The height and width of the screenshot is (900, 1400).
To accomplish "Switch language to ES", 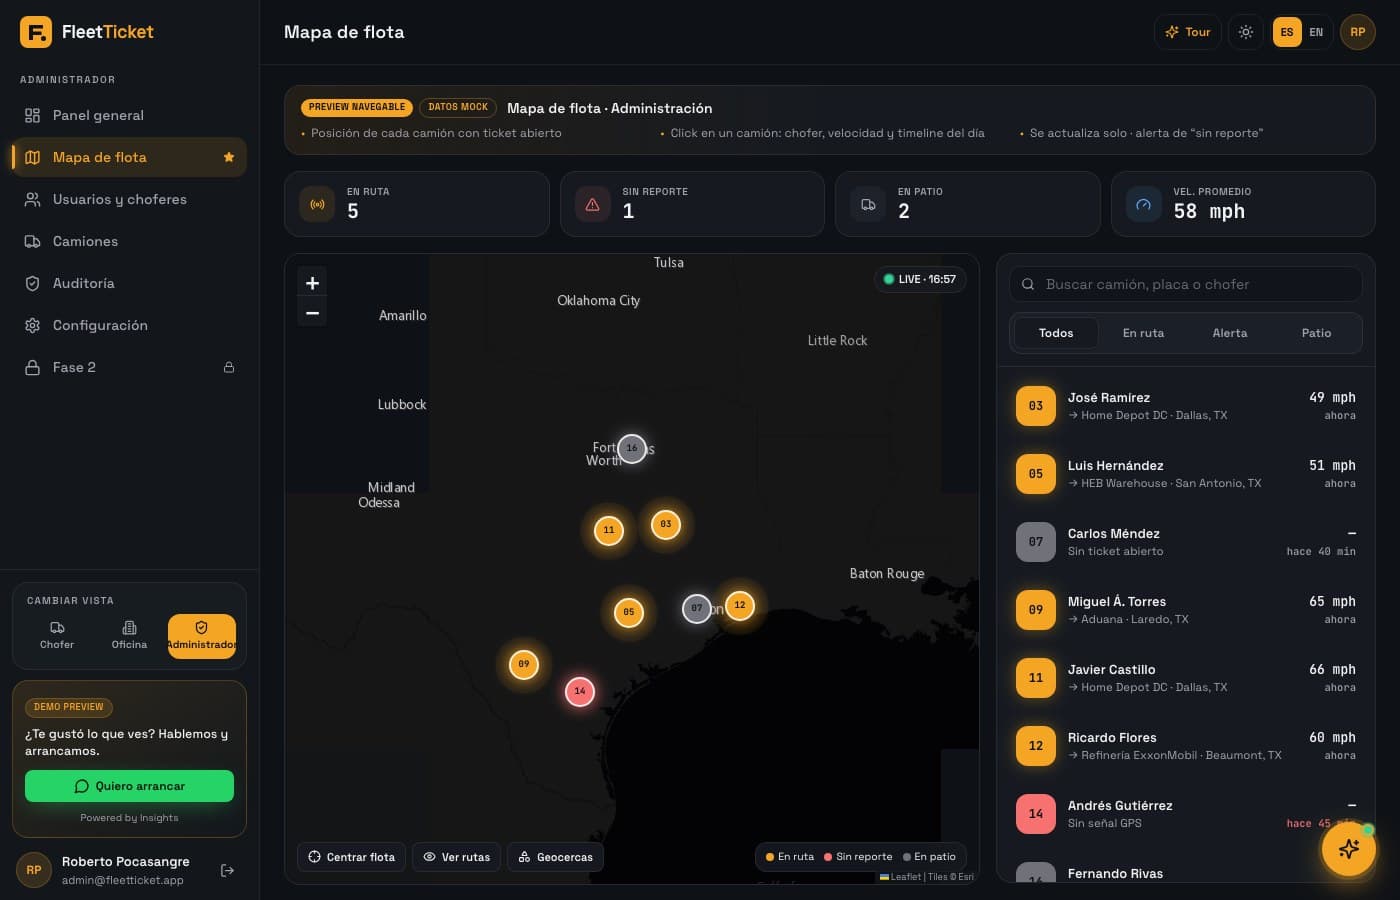I will click(1287, 32).
